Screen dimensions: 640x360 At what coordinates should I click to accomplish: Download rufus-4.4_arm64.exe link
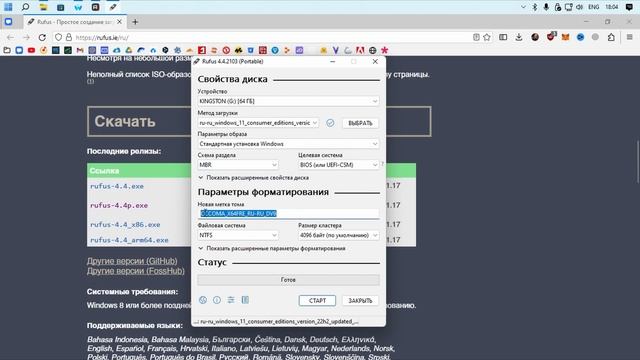tap(129, 240)
